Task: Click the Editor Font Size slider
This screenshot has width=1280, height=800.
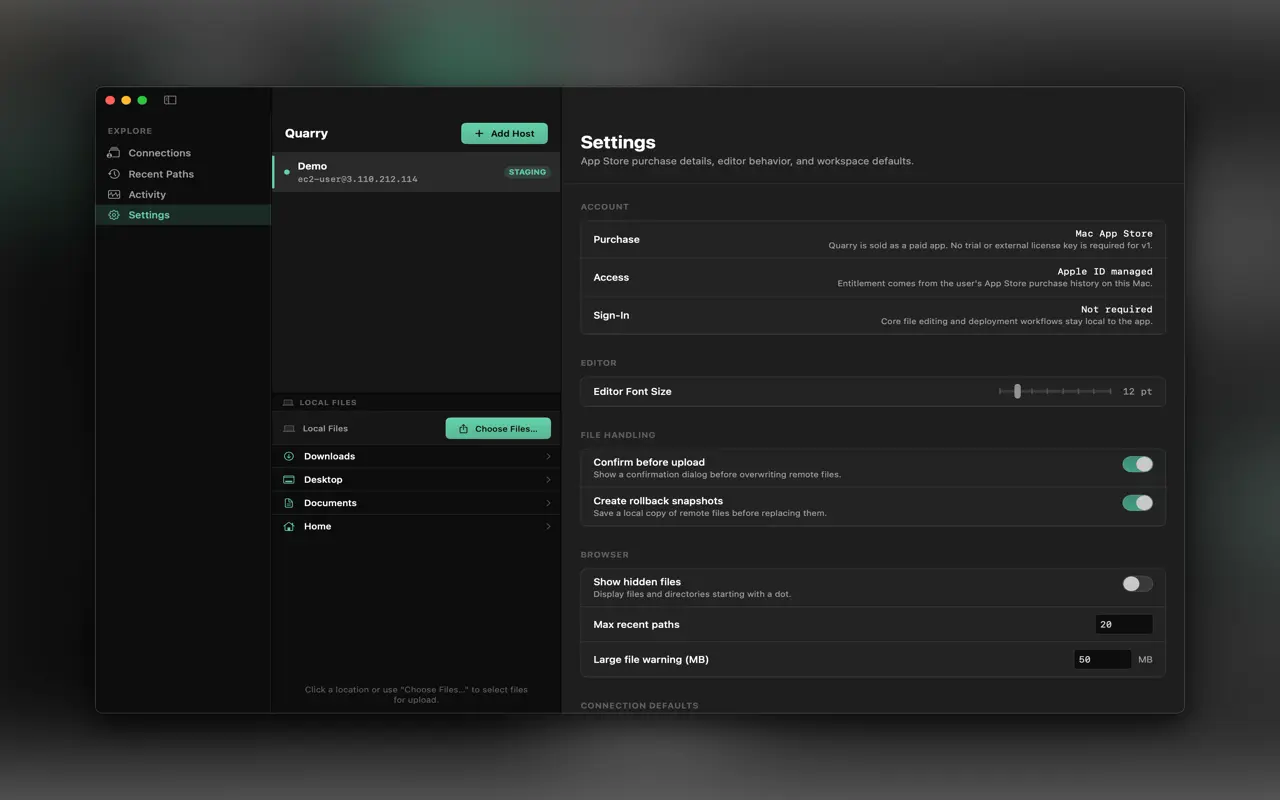Action: [x=1055, y=391]
